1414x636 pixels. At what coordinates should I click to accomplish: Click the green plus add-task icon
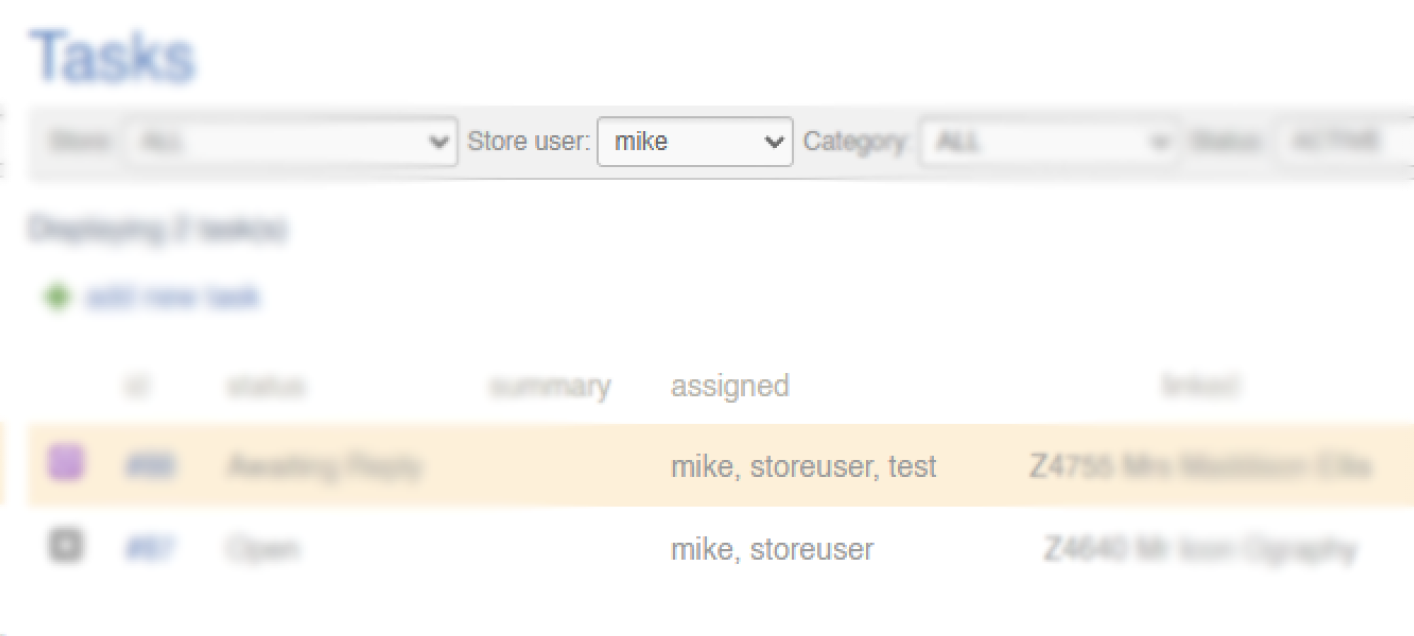(x=58, y=297)
